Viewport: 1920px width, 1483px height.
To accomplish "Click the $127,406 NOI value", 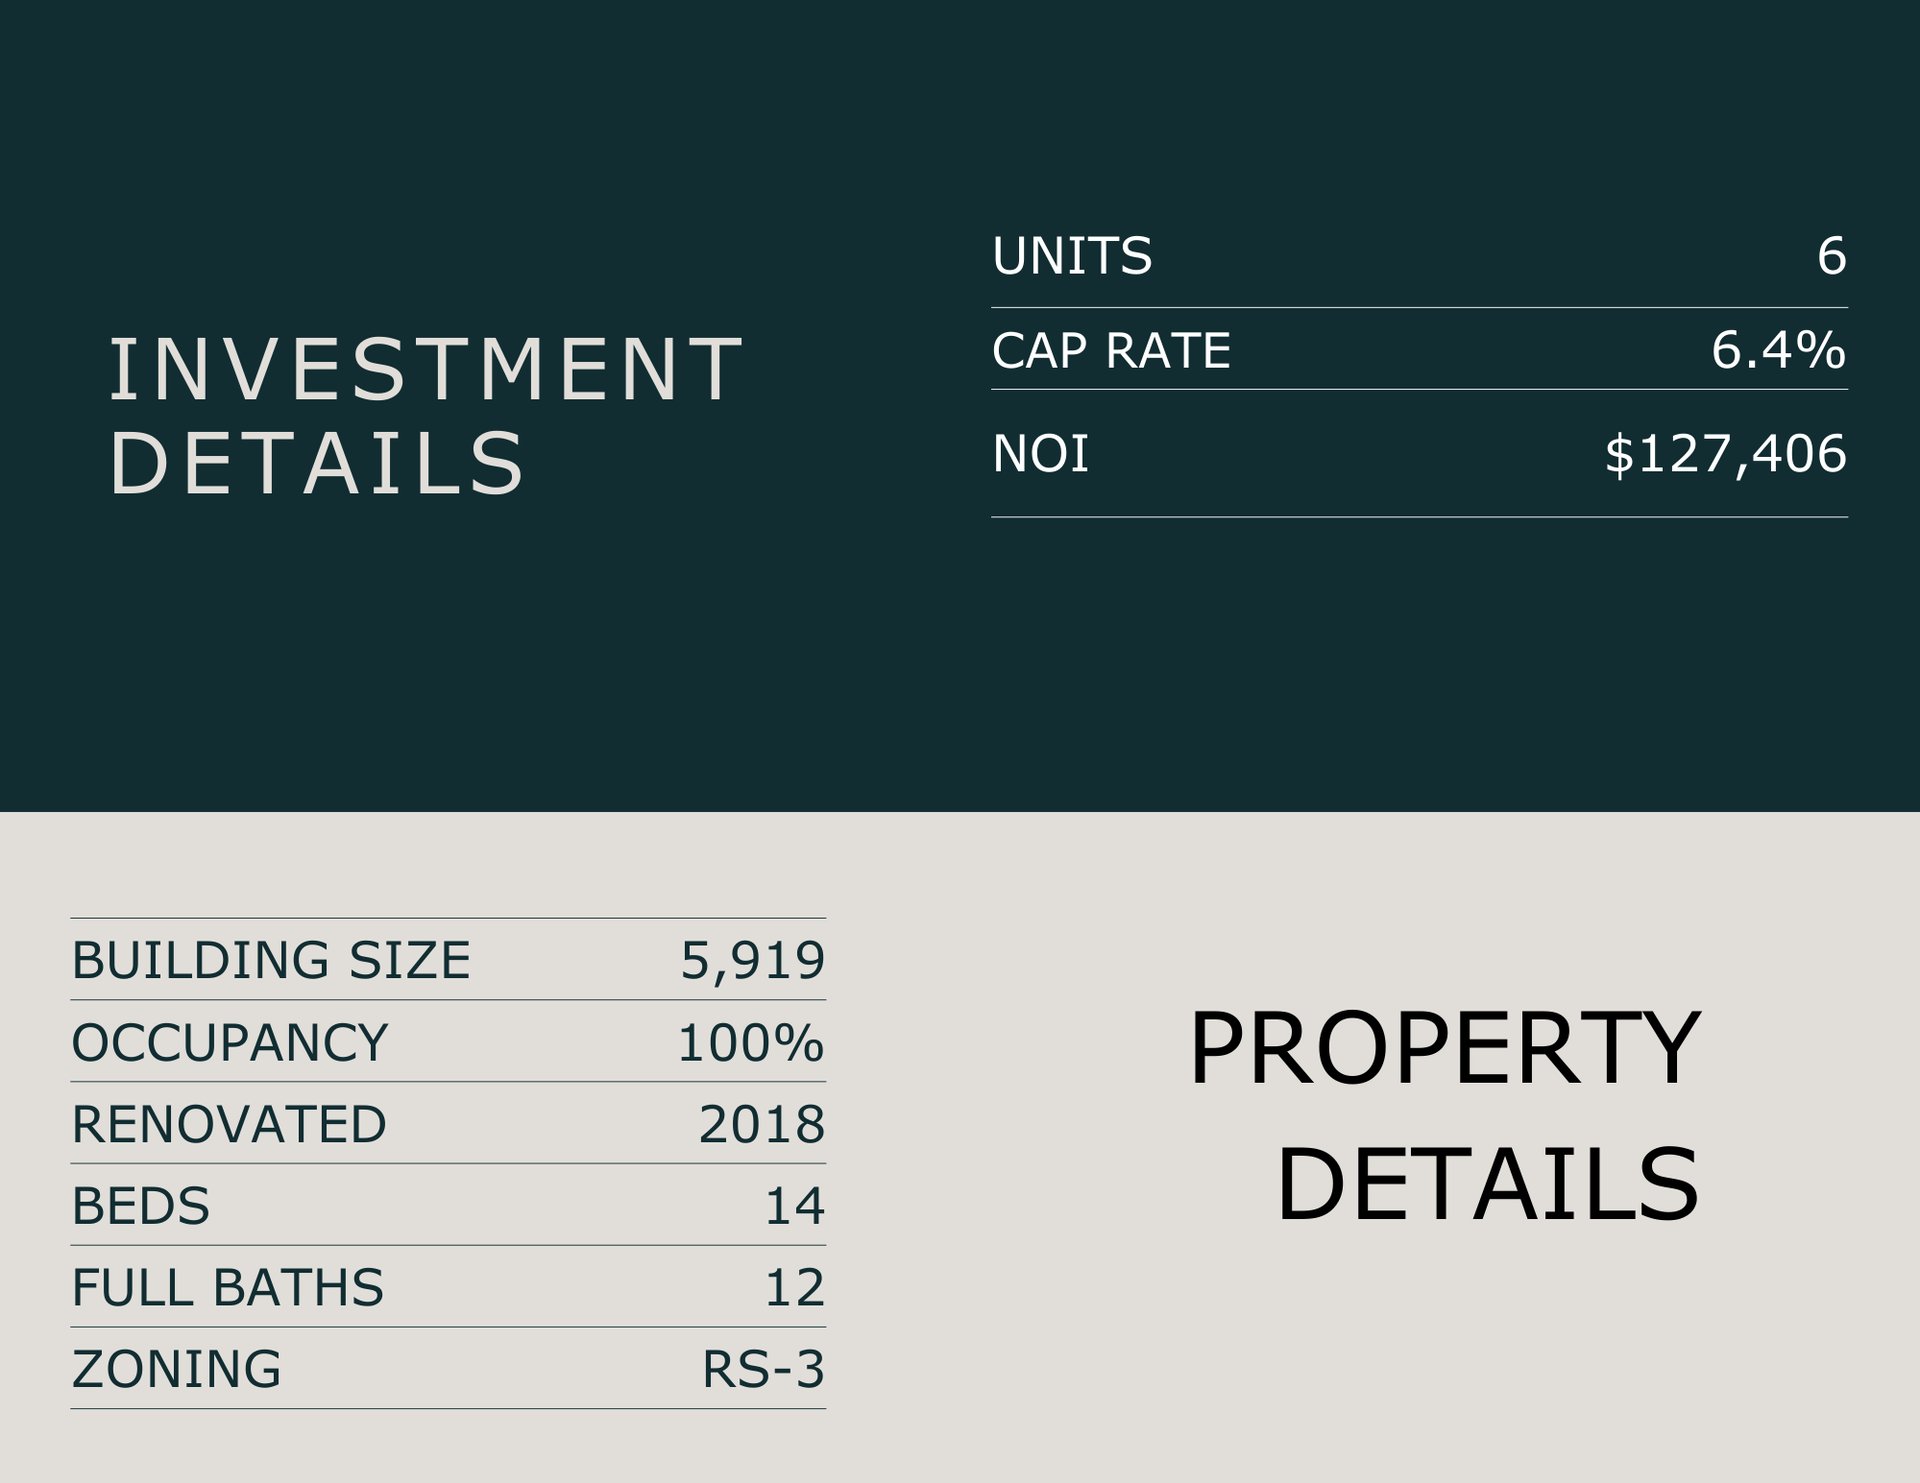I will 1725,454.
